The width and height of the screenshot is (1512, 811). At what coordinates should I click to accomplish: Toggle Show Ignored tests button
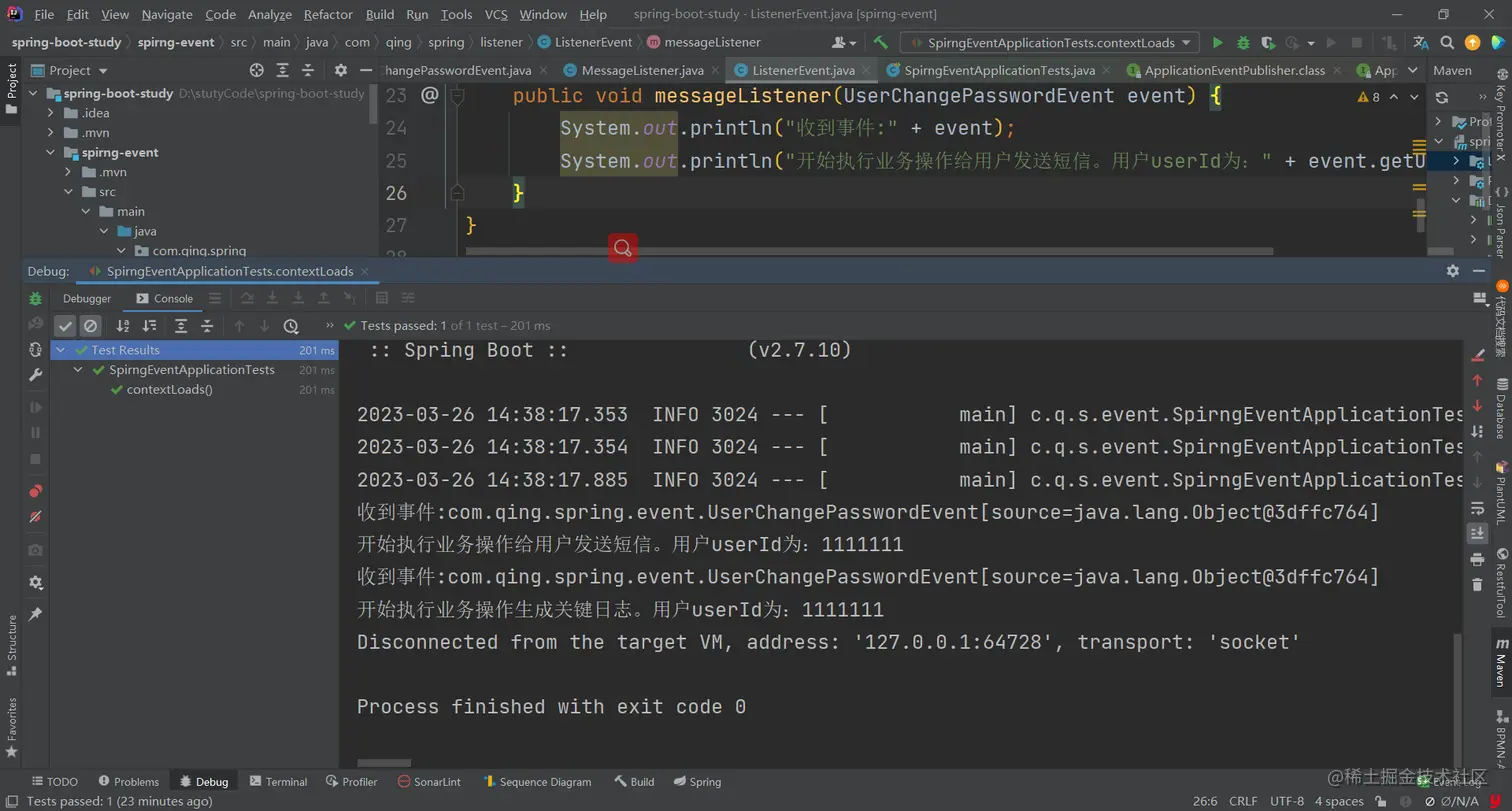pyautogui.click(x=91, y=326)
